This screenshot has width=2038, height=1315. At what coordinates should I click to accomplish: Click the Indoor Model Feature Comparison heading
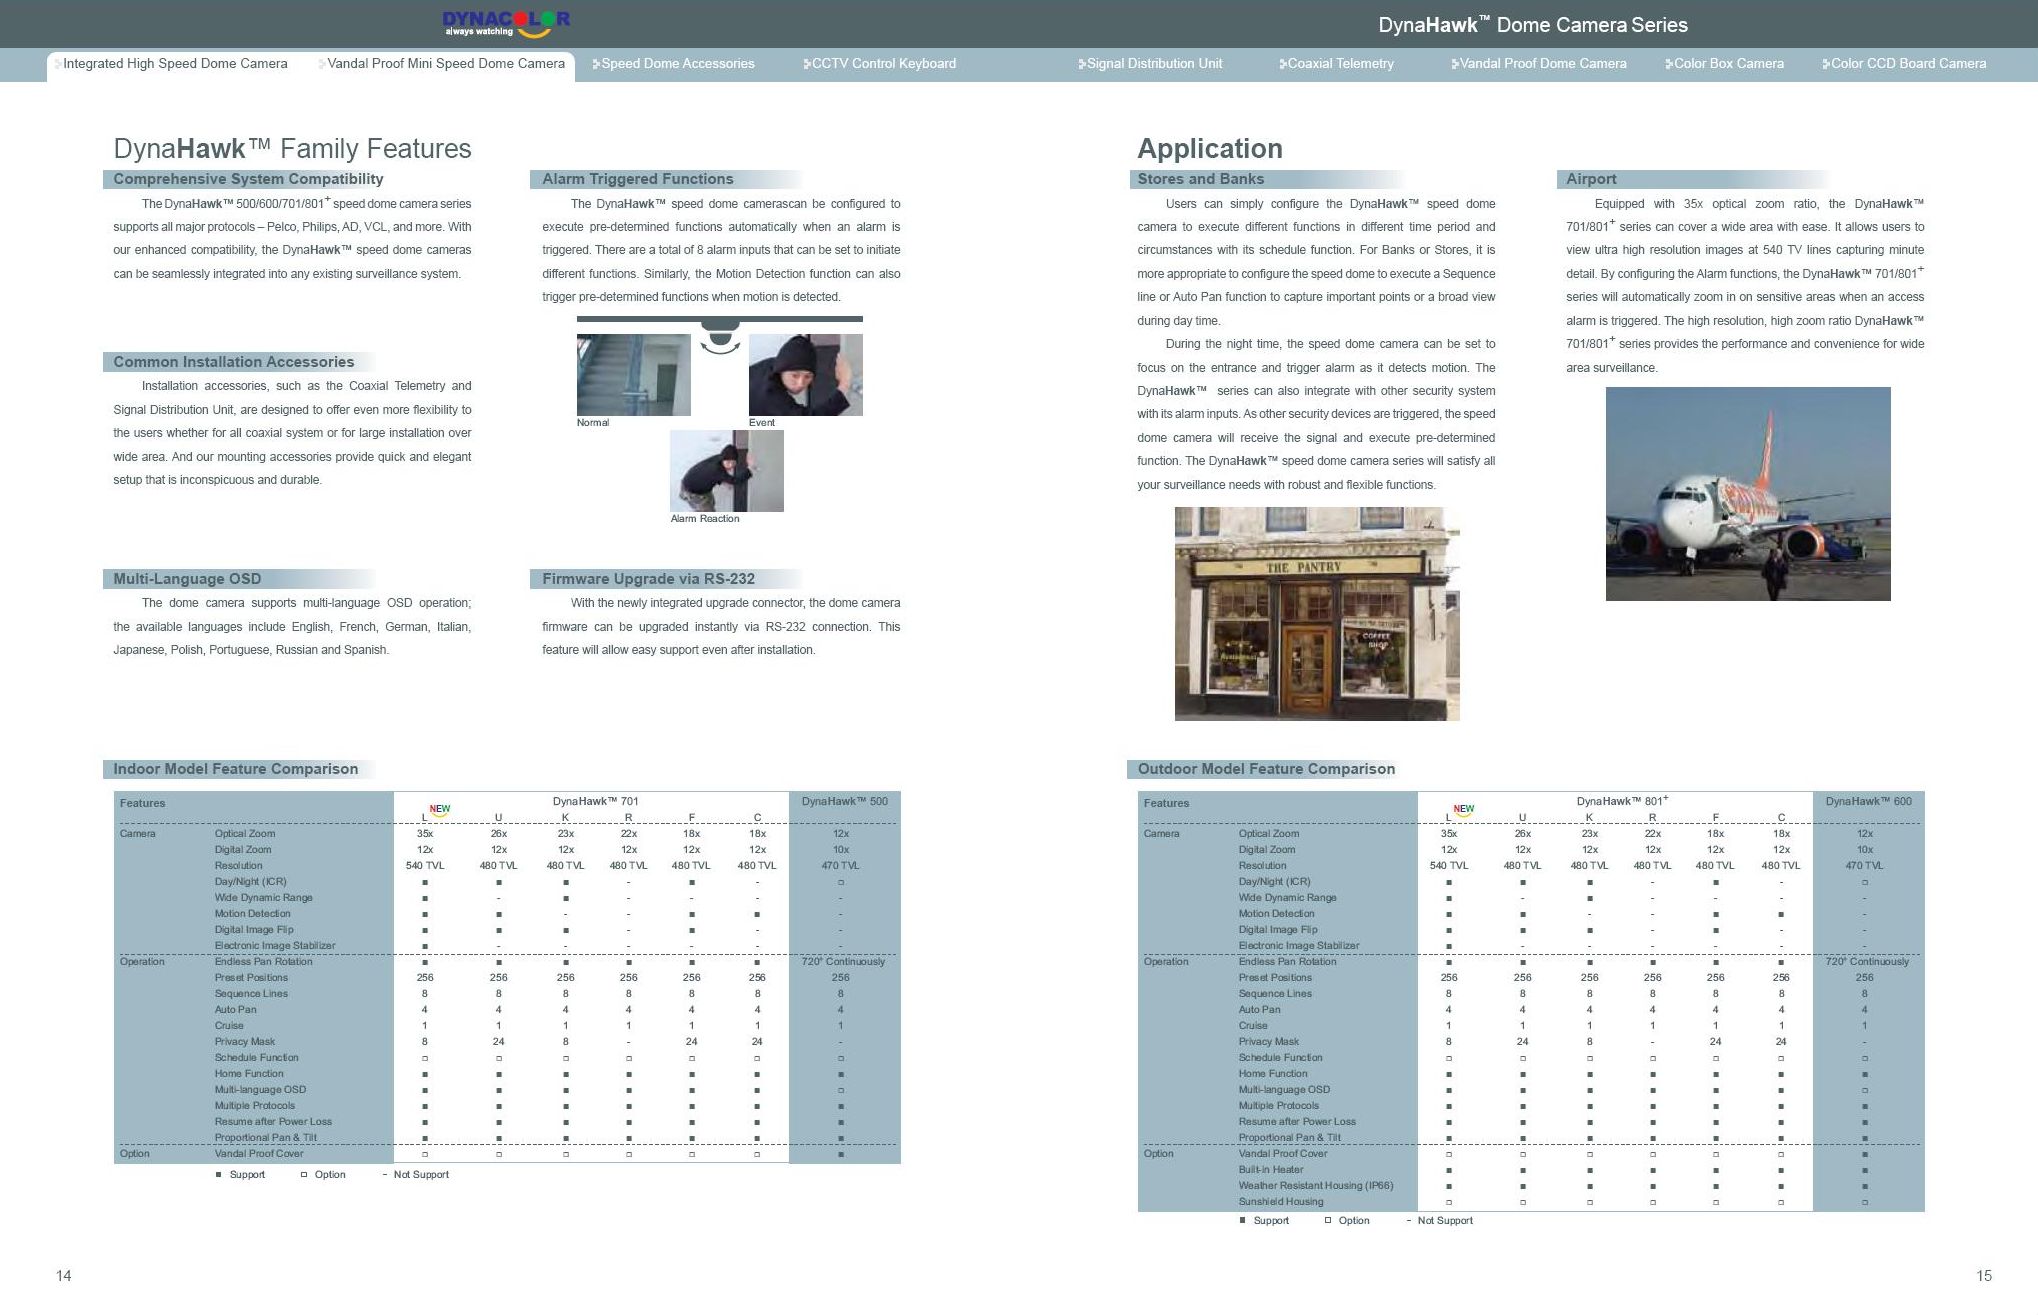[235, 769]
